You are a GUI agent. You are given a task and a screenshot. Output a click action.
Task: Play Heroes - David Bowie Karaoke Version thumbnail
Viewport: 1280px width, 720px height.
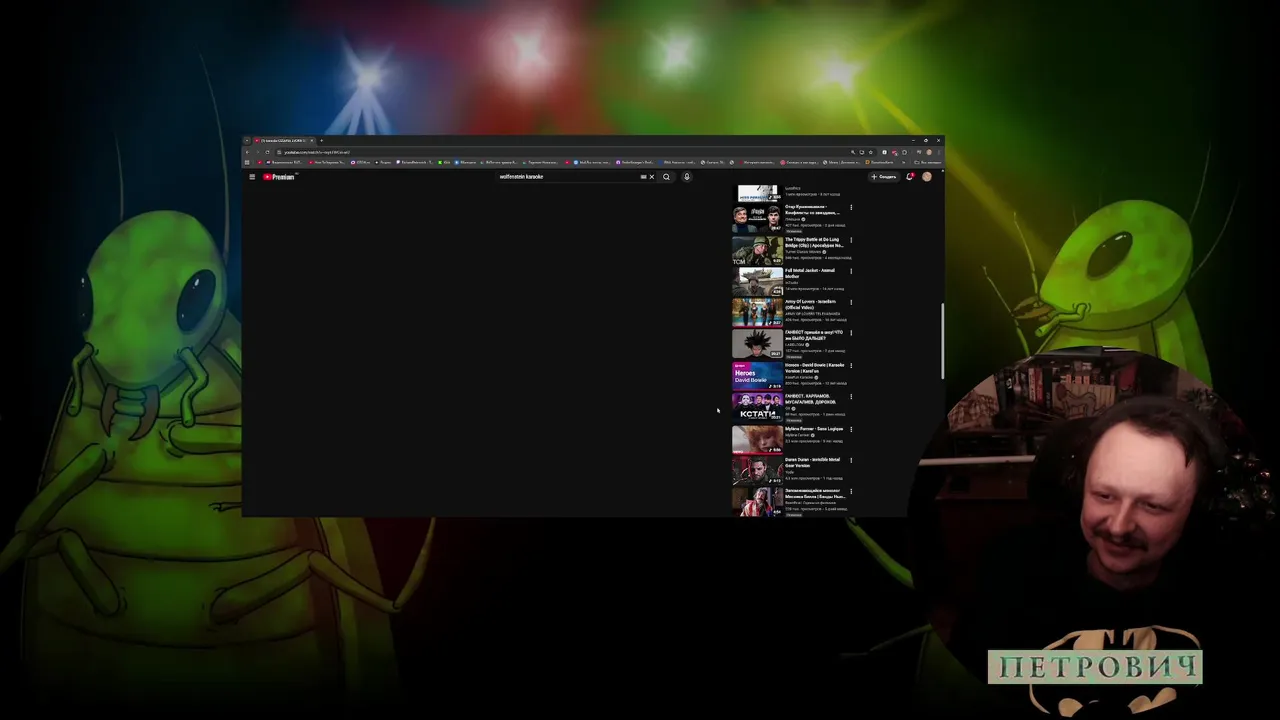click(757, 375)
